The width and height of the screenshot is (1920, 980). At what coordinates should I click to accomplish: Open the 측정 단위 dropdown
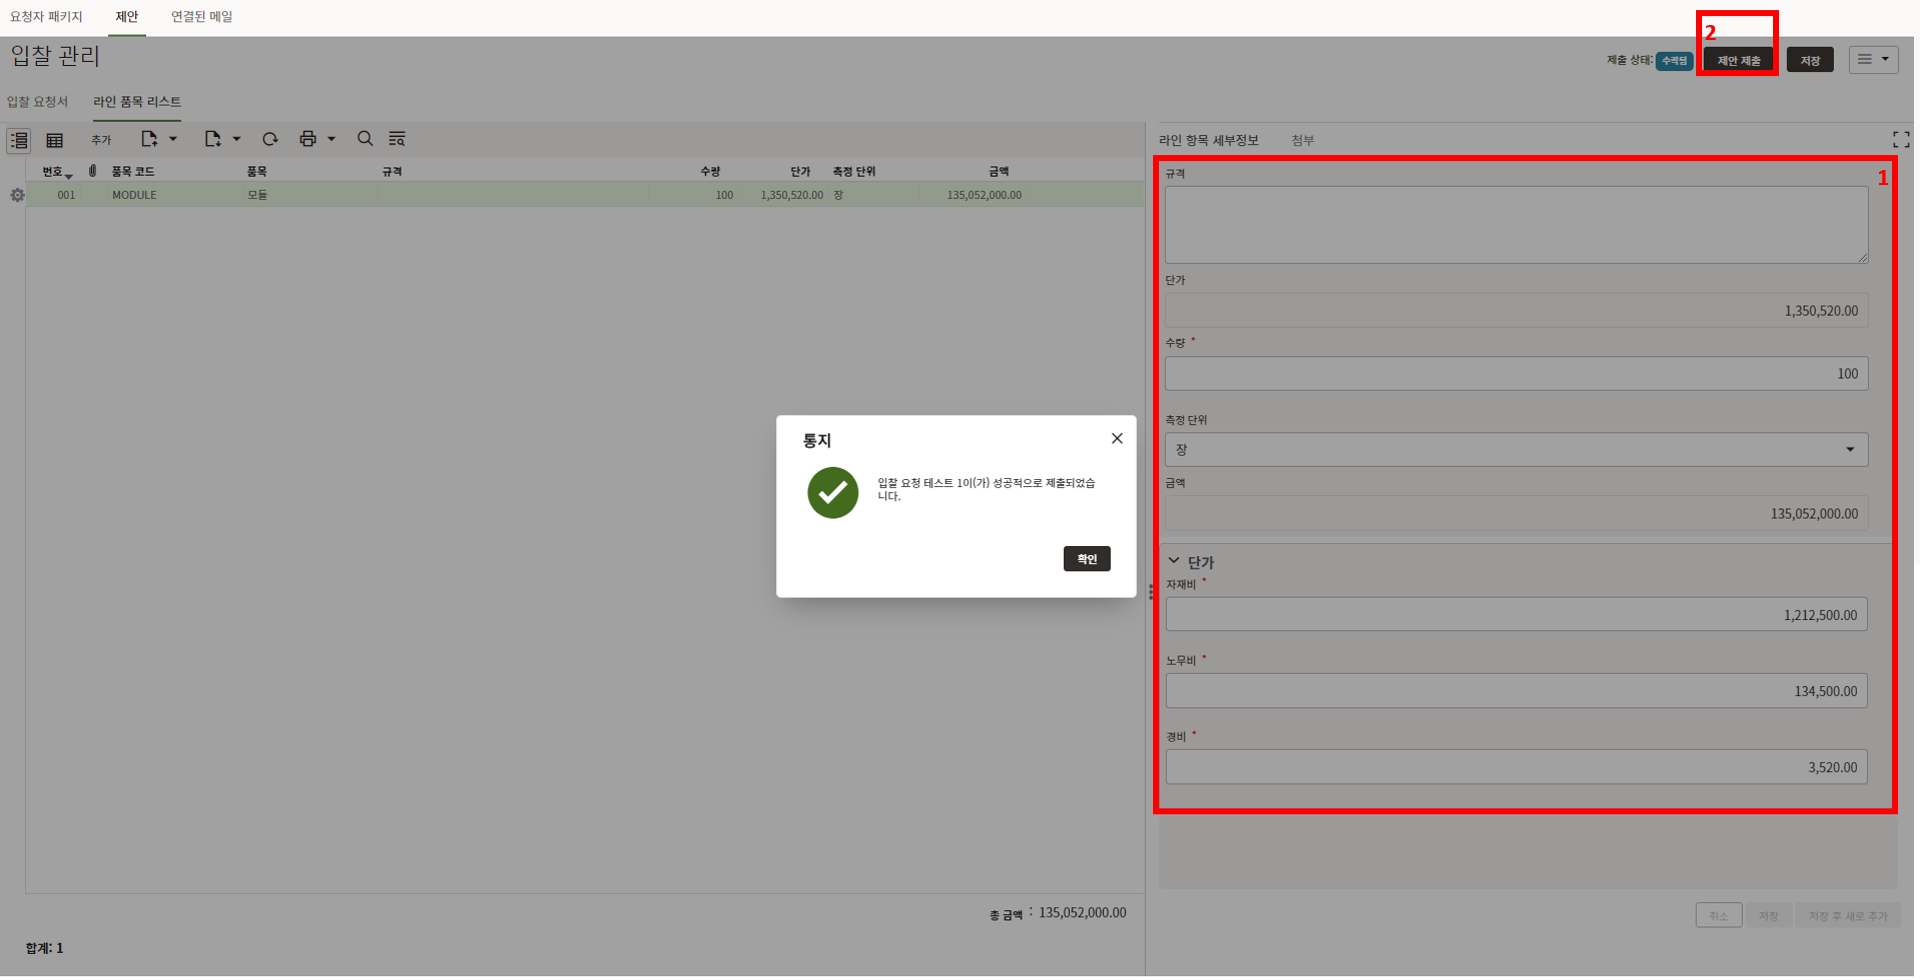point(1516,450)
